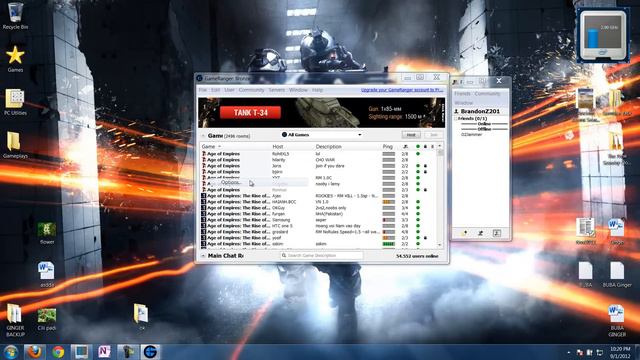Screen dimensions: 640x360
Task: Click the green ping bar in last room row
Action: coord(389,244)
